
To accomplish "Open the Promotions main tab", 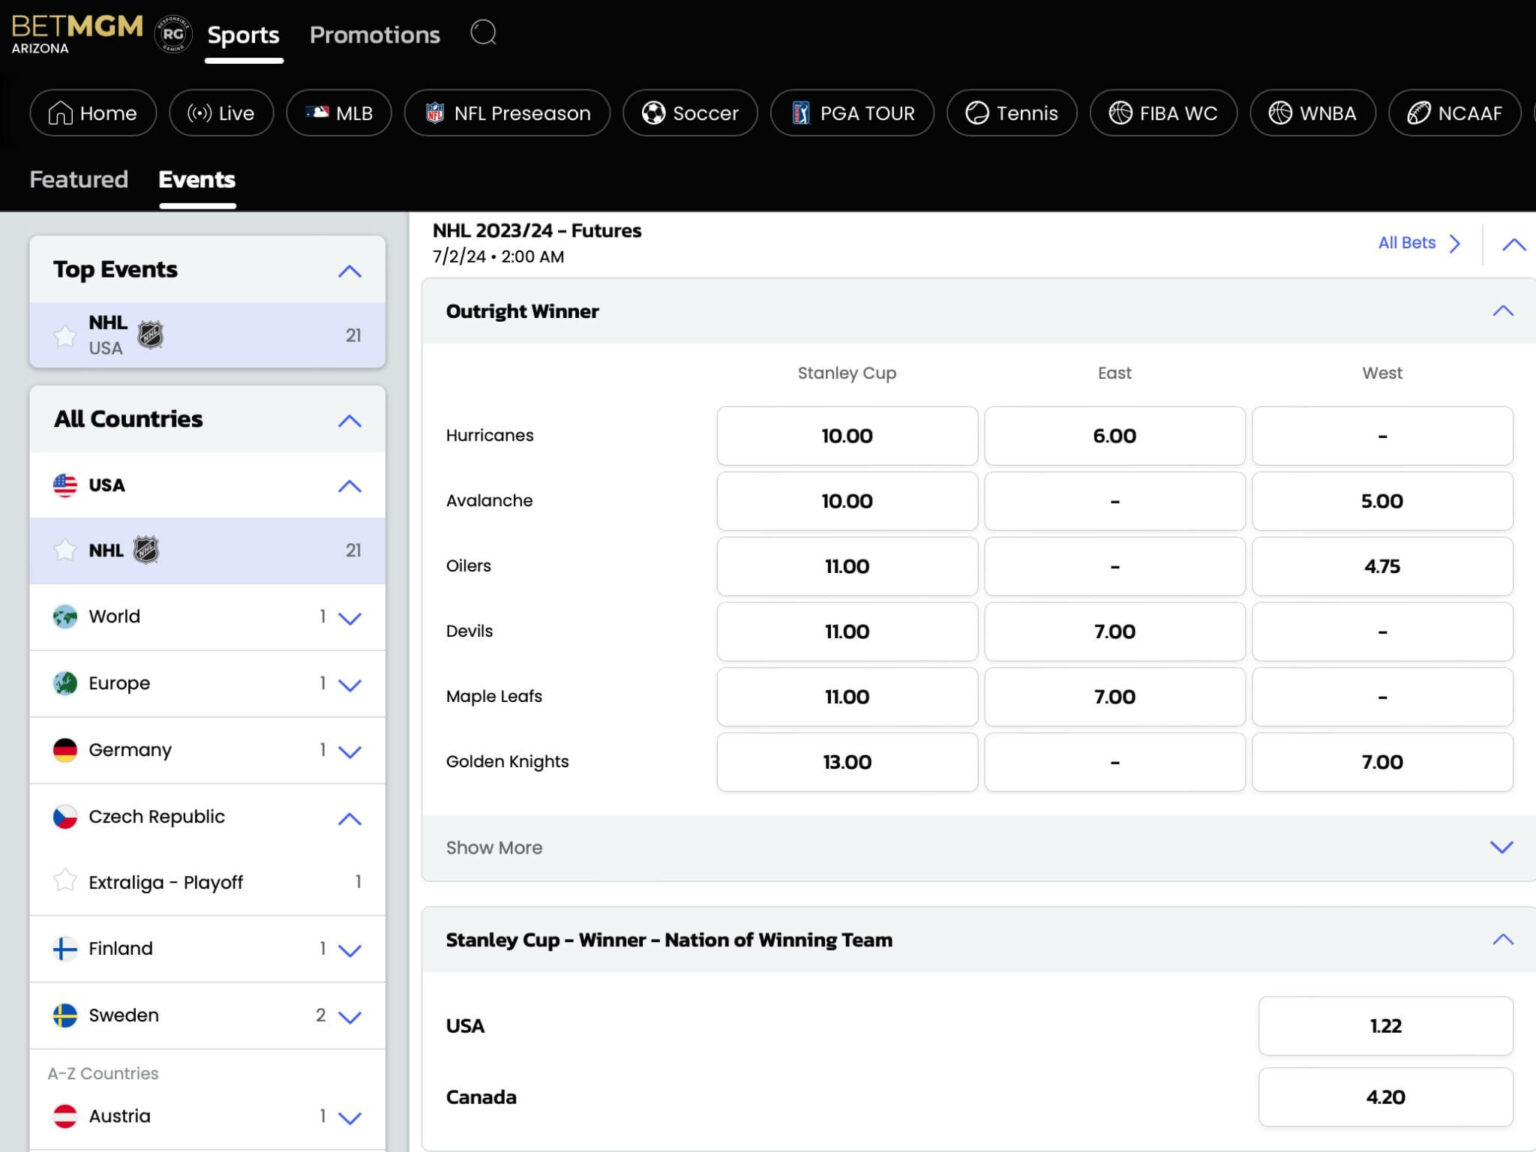I will (x=375, y=35).
